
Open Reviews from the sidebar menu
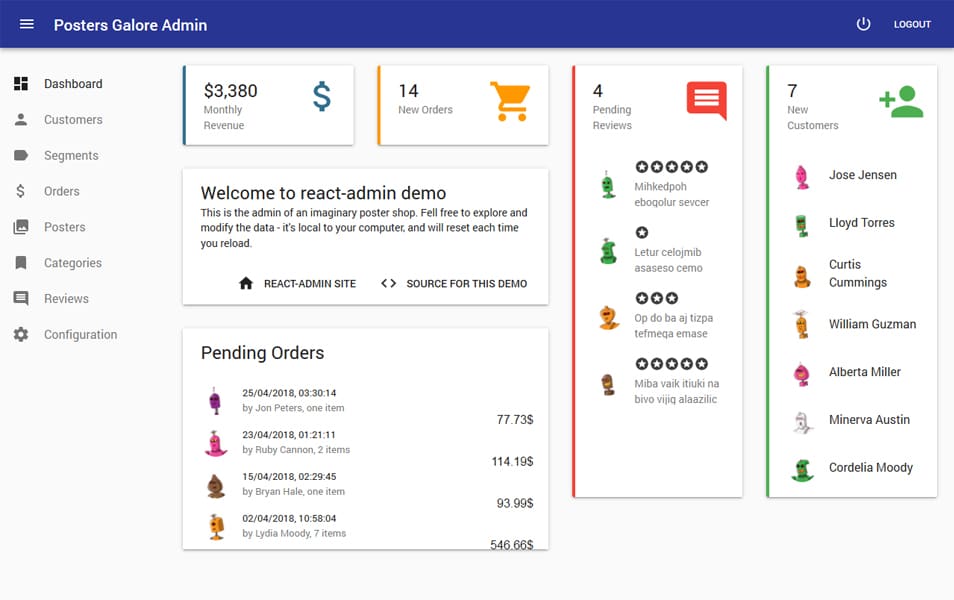(x=66, y=299)
